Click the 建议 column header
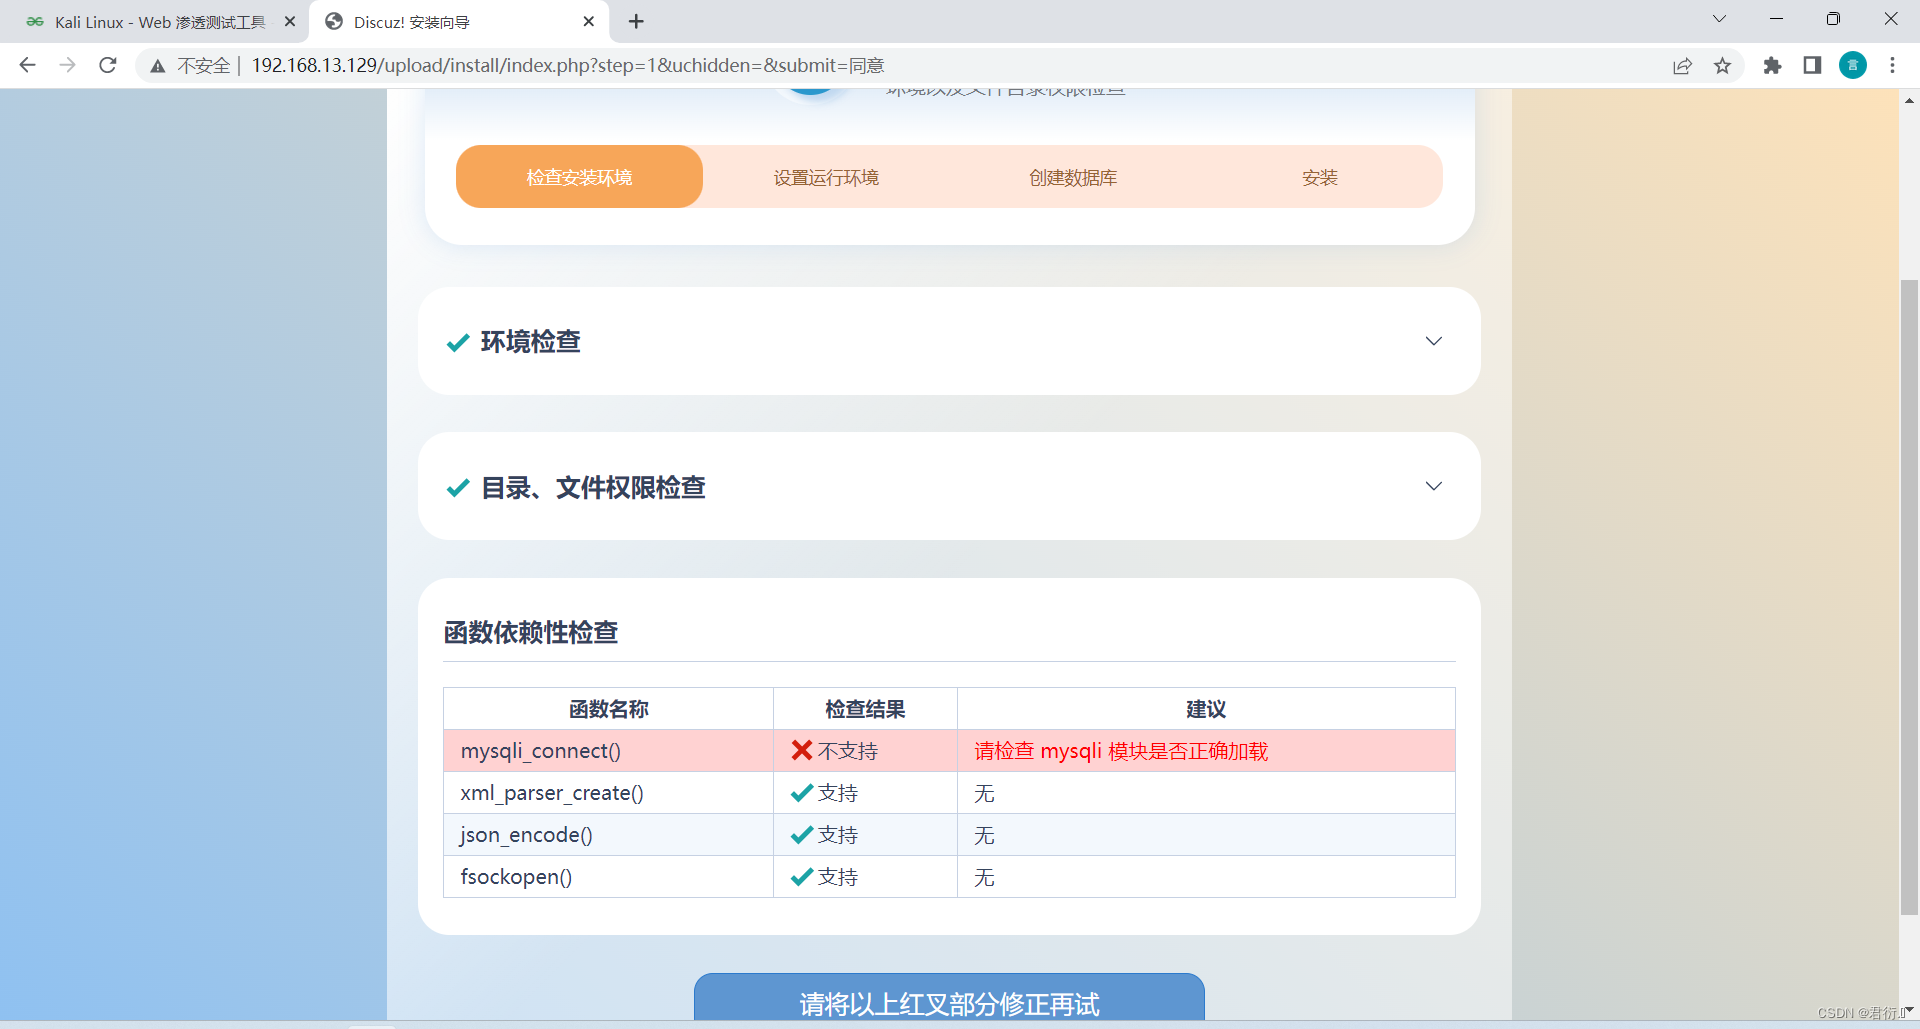 (x=1206, y=709)
